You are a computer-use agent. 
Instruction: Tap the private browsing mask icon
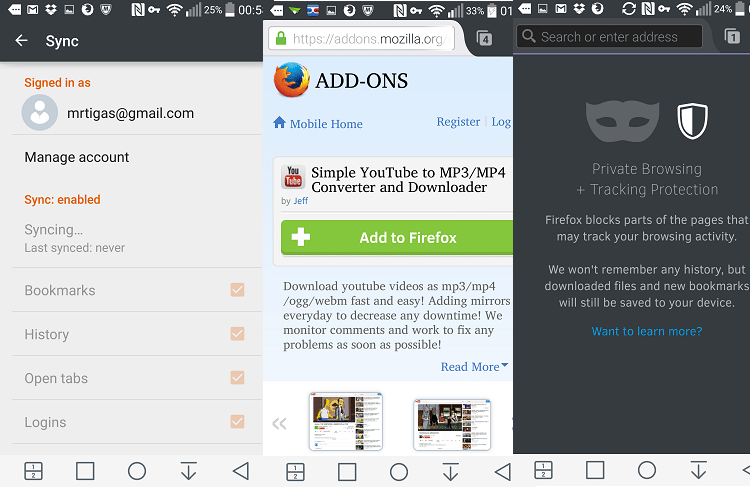click(x=622, y=121)
